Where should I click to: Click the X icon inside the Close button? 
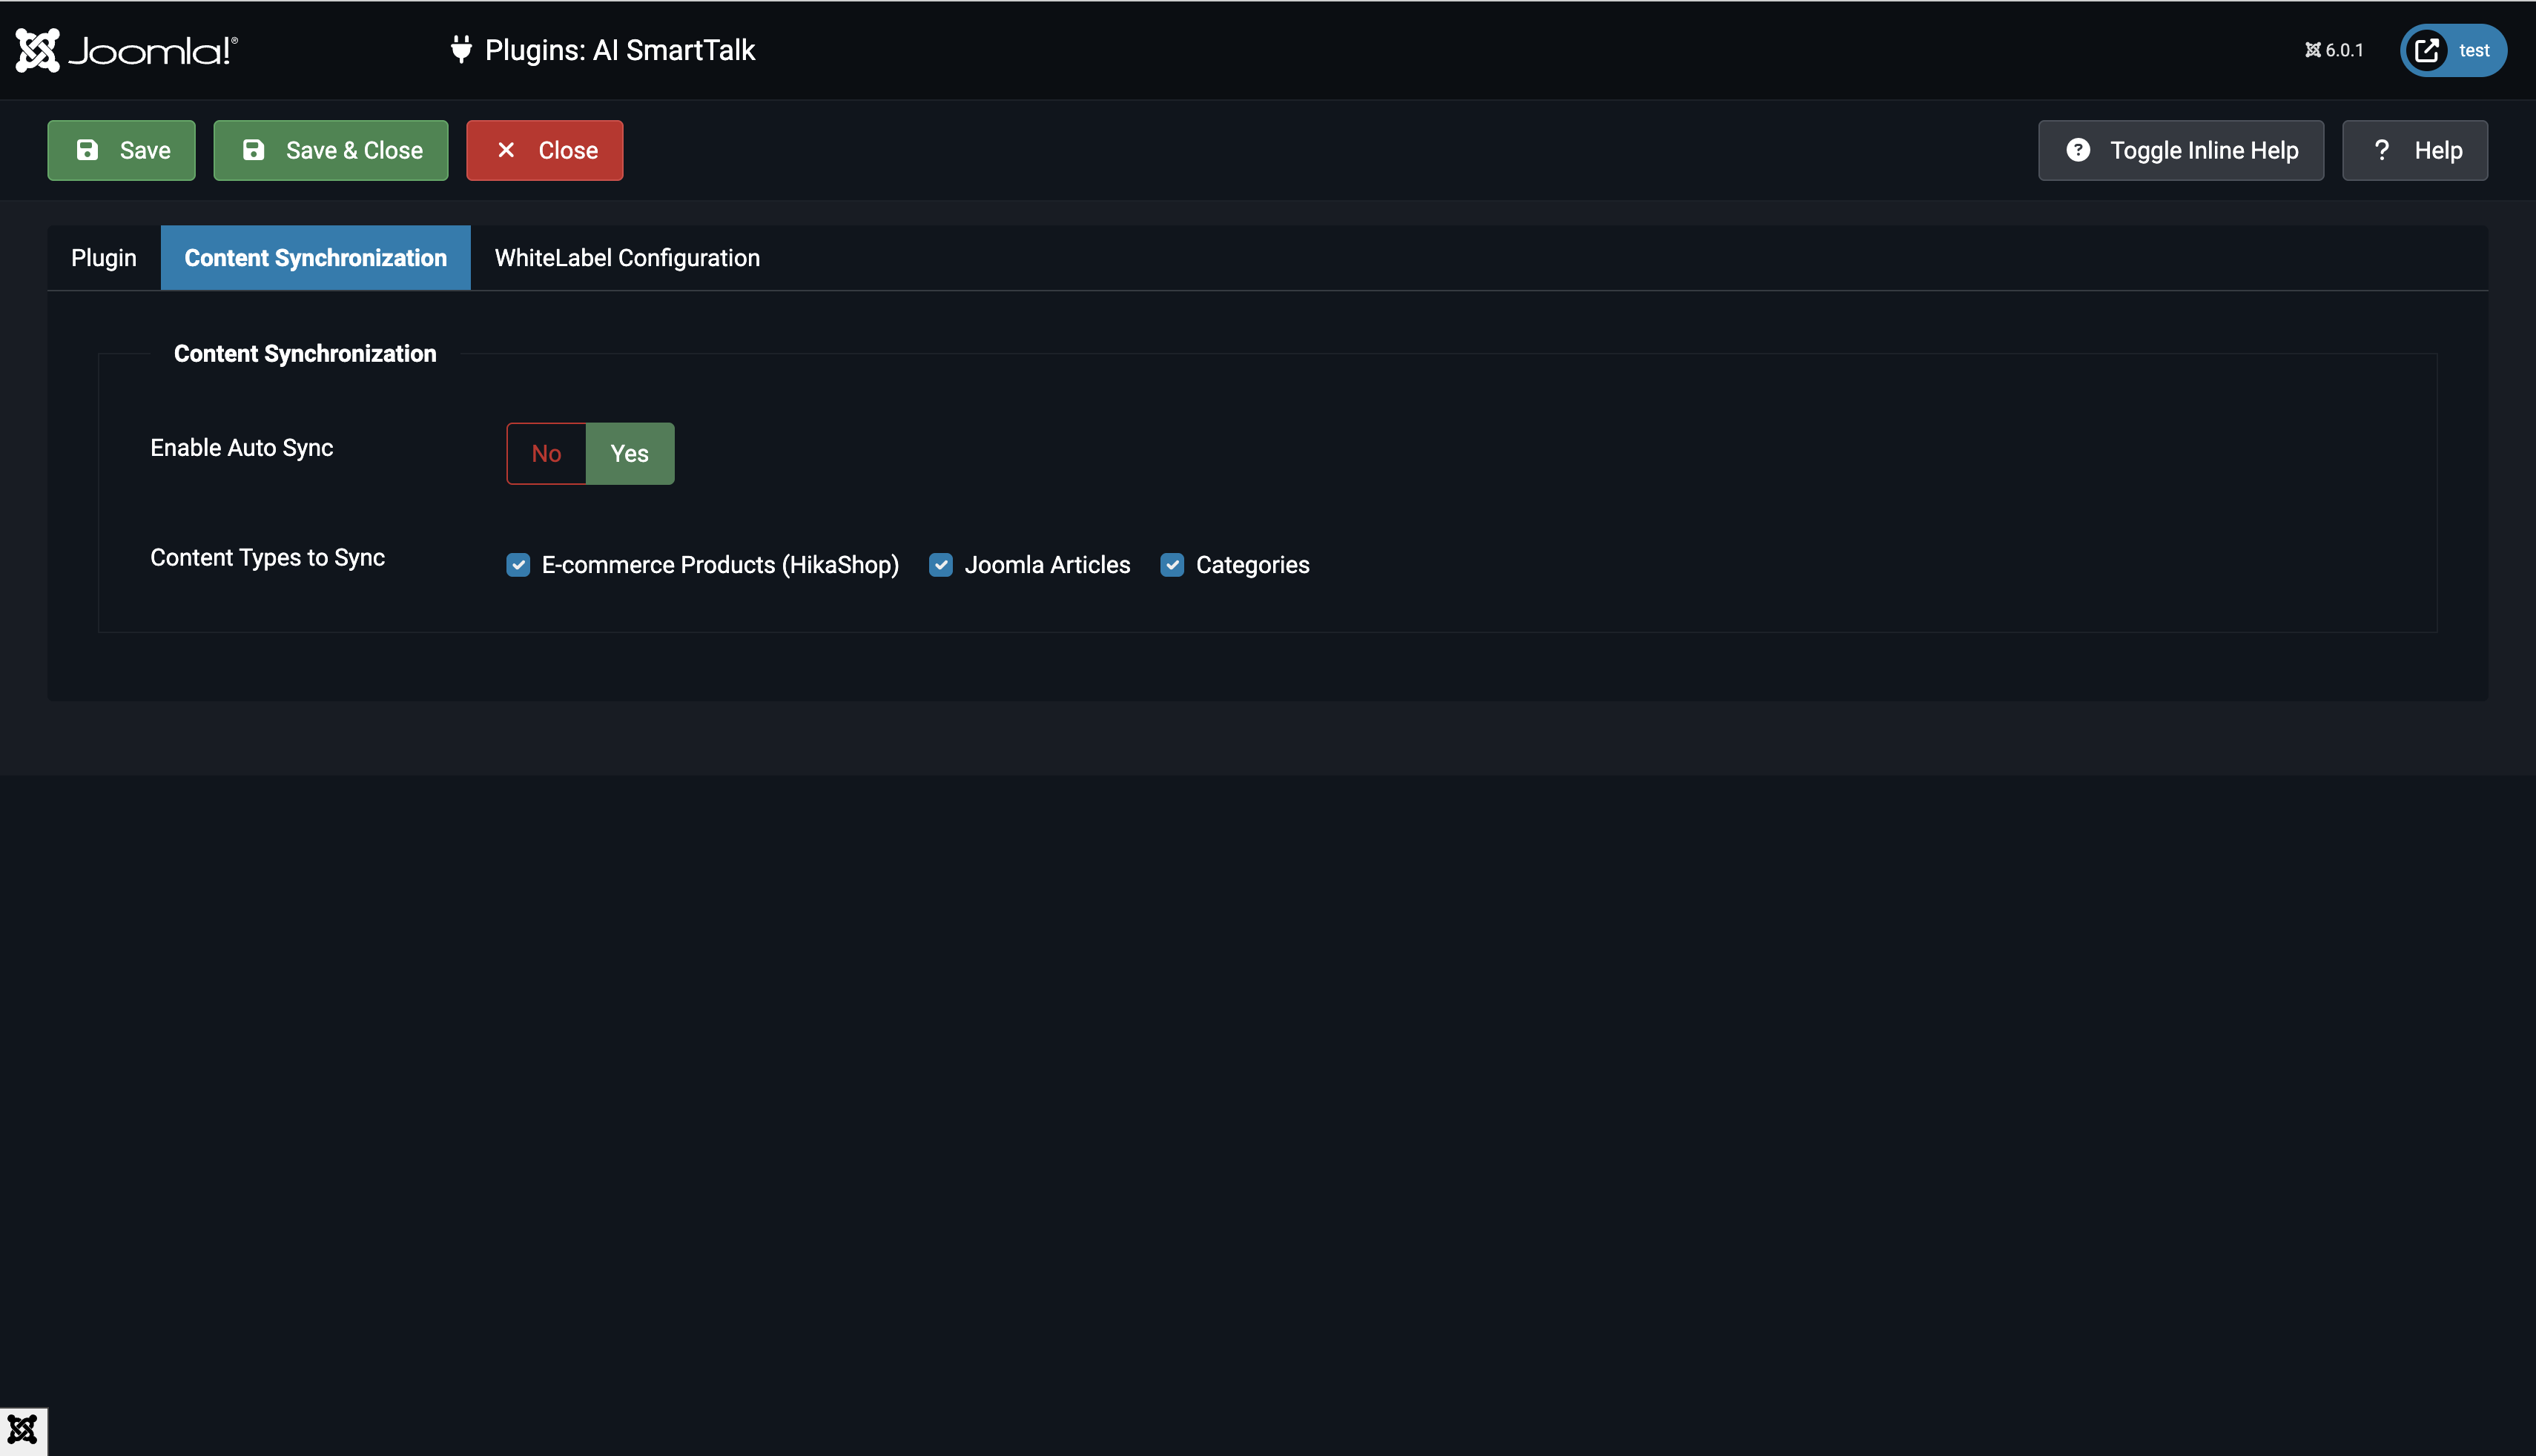pyautogui.click(x=507, y=150)
